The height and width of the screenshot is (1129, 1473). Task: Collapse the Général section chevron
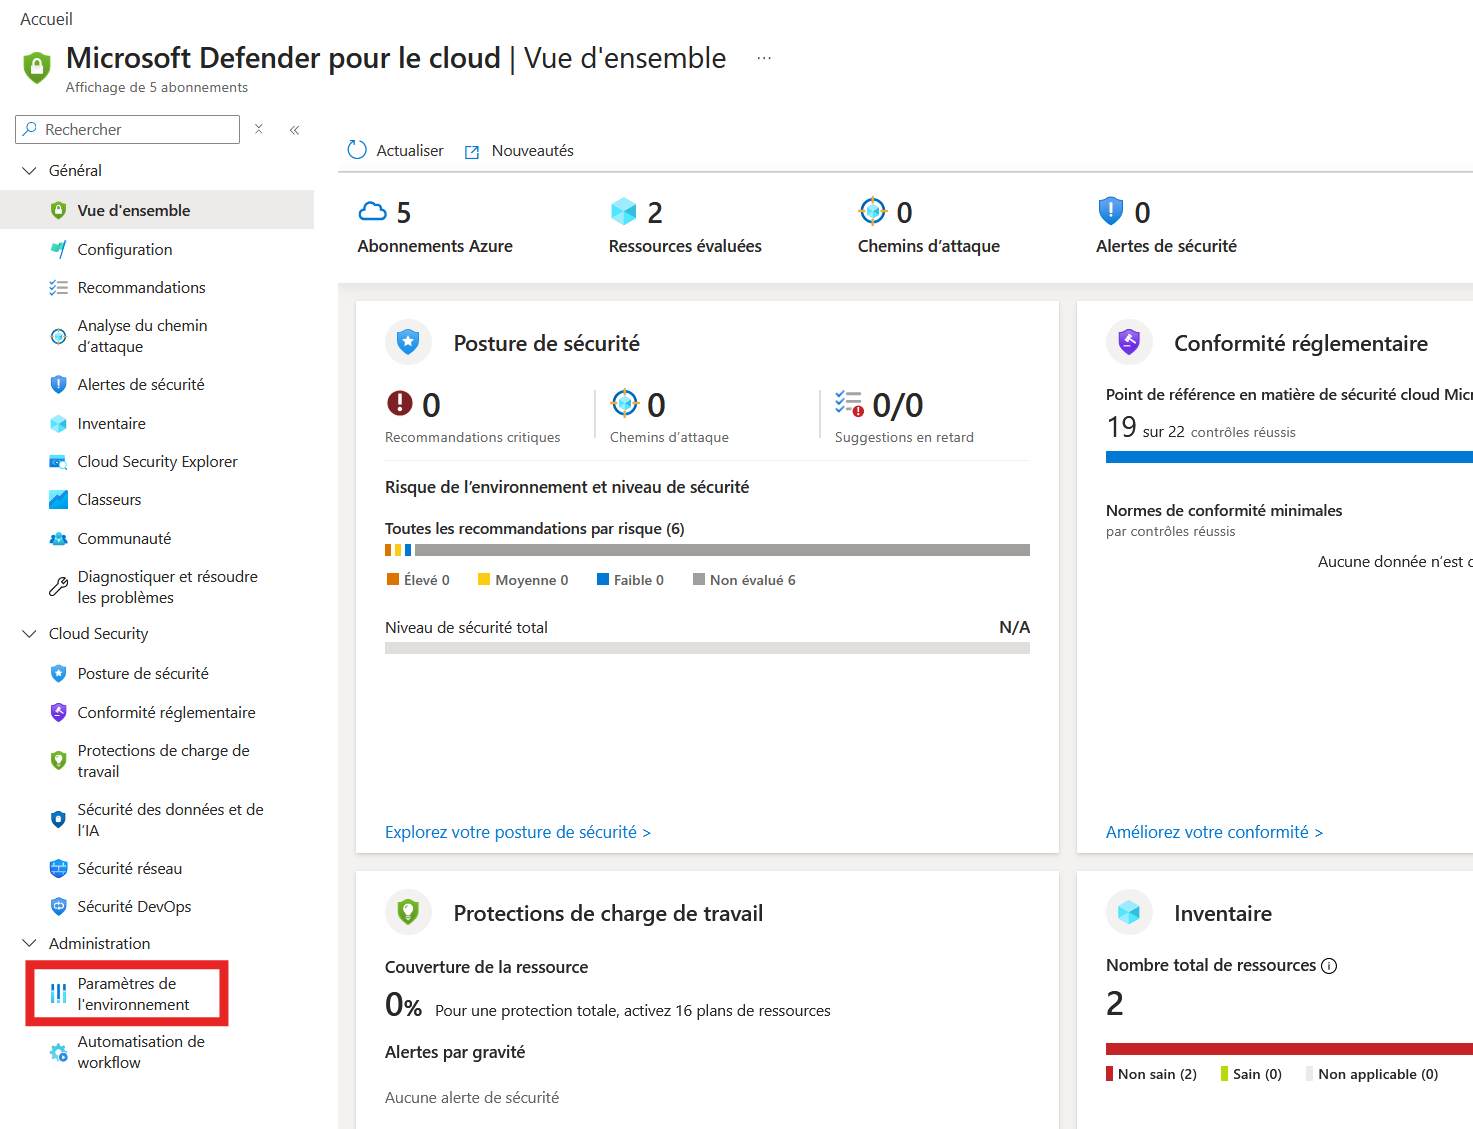[30, 171]
